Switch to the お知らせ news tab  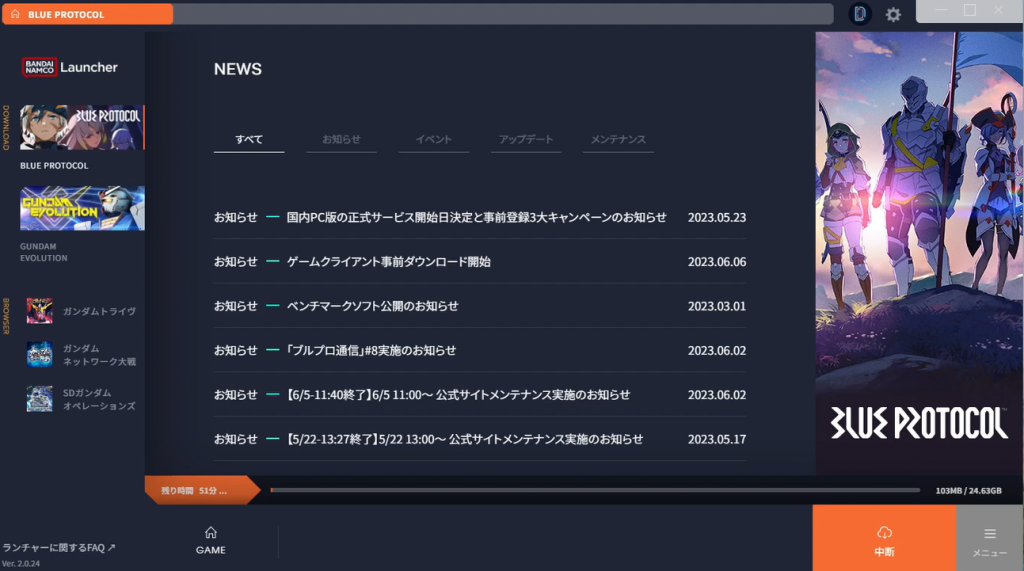(341, 140)
